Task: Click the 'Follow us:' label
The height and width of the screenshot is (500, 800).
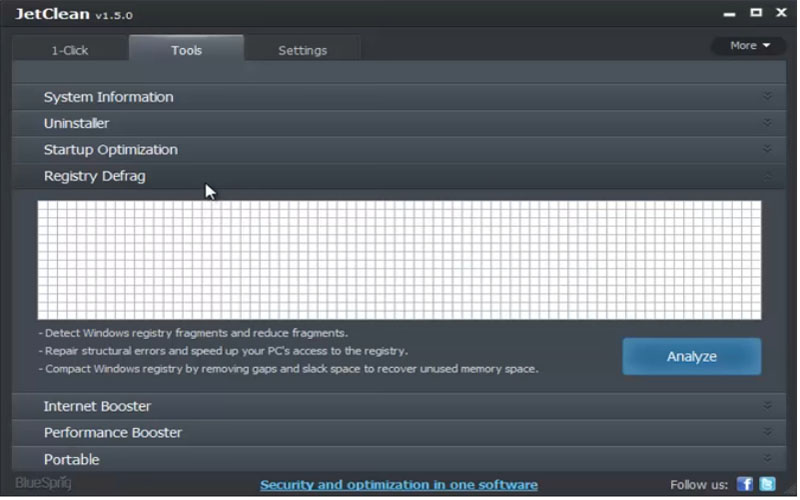Action: pyautogui.click(x=699, y=485)
